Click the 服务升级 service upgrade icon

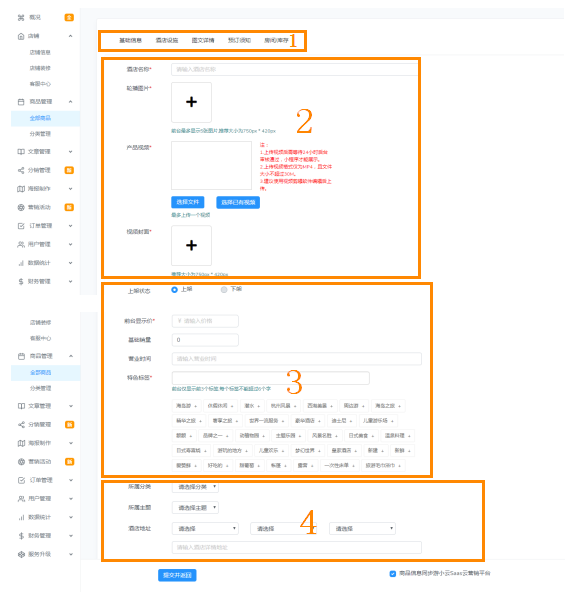click(21, 554)
